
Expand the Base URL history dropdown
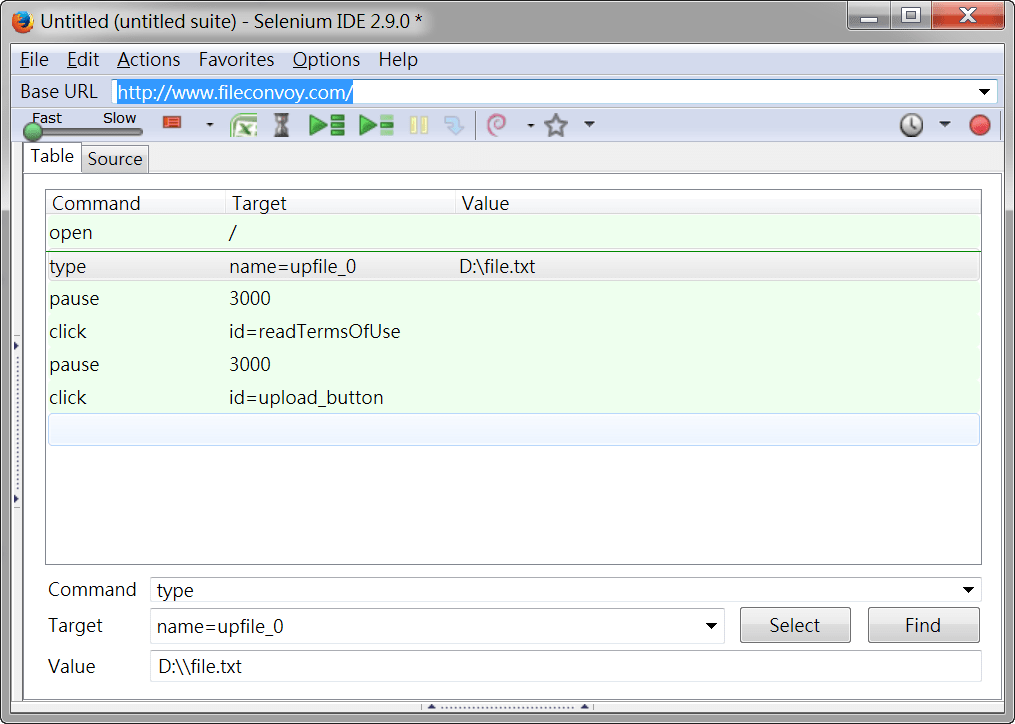point(984,92)
